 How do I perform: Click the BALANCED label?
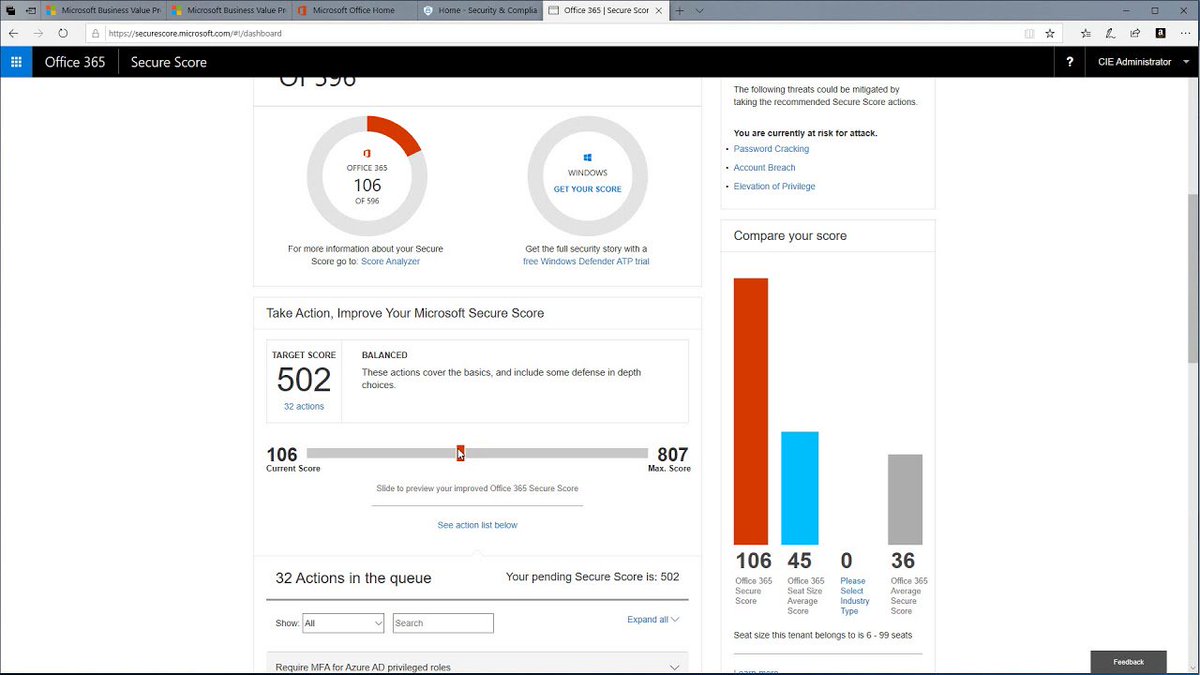(384, 355)
